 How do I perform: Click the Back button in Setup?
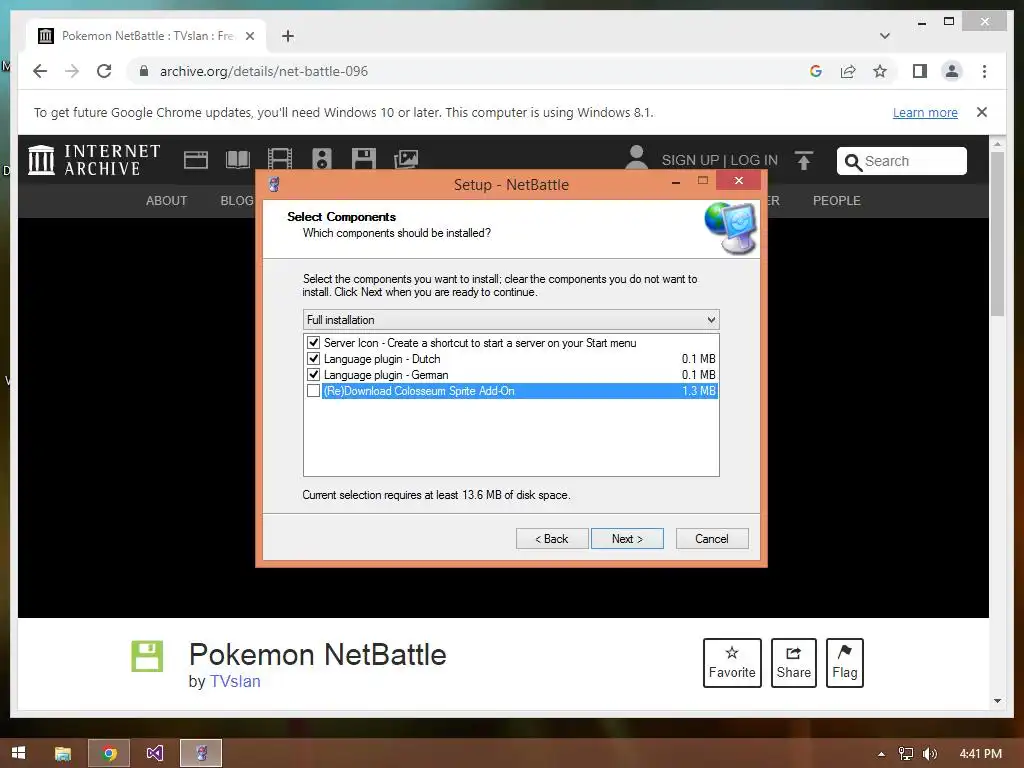[552, 539]
